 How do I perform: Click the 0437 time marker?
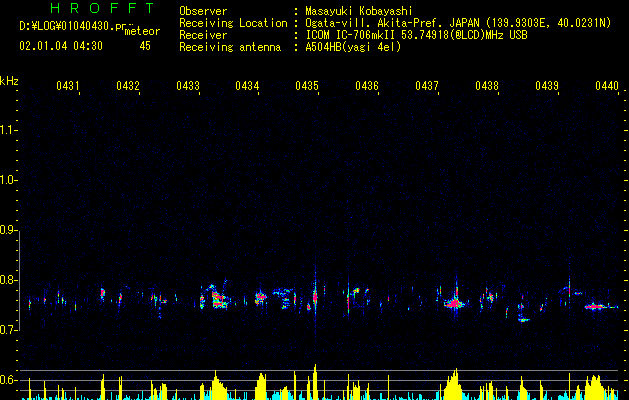pos(427,86)
